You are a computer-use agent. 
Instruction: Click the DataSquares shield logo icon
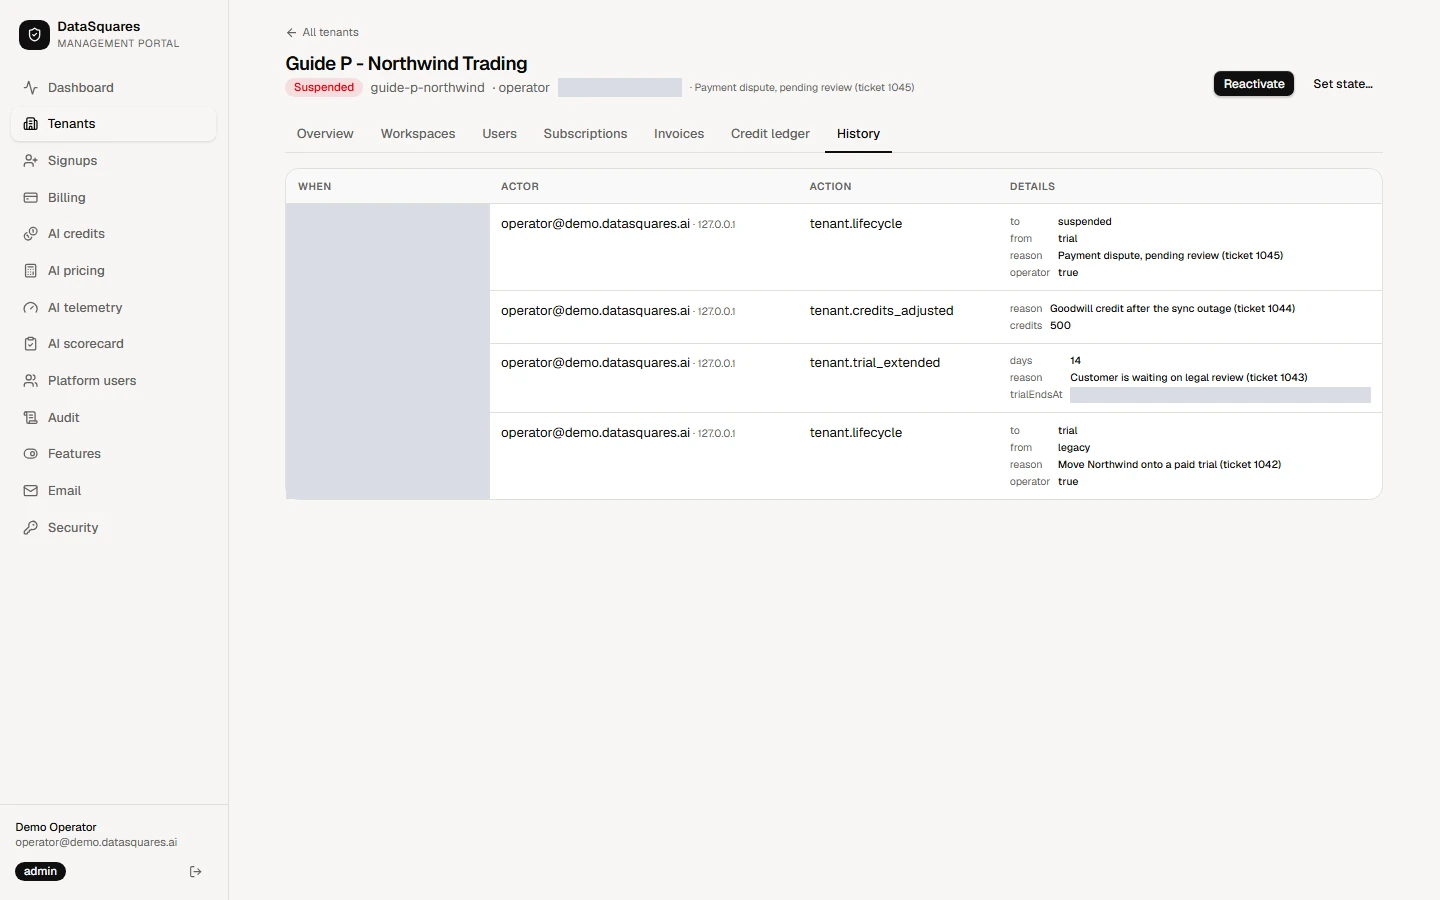(x=34, y=34)
